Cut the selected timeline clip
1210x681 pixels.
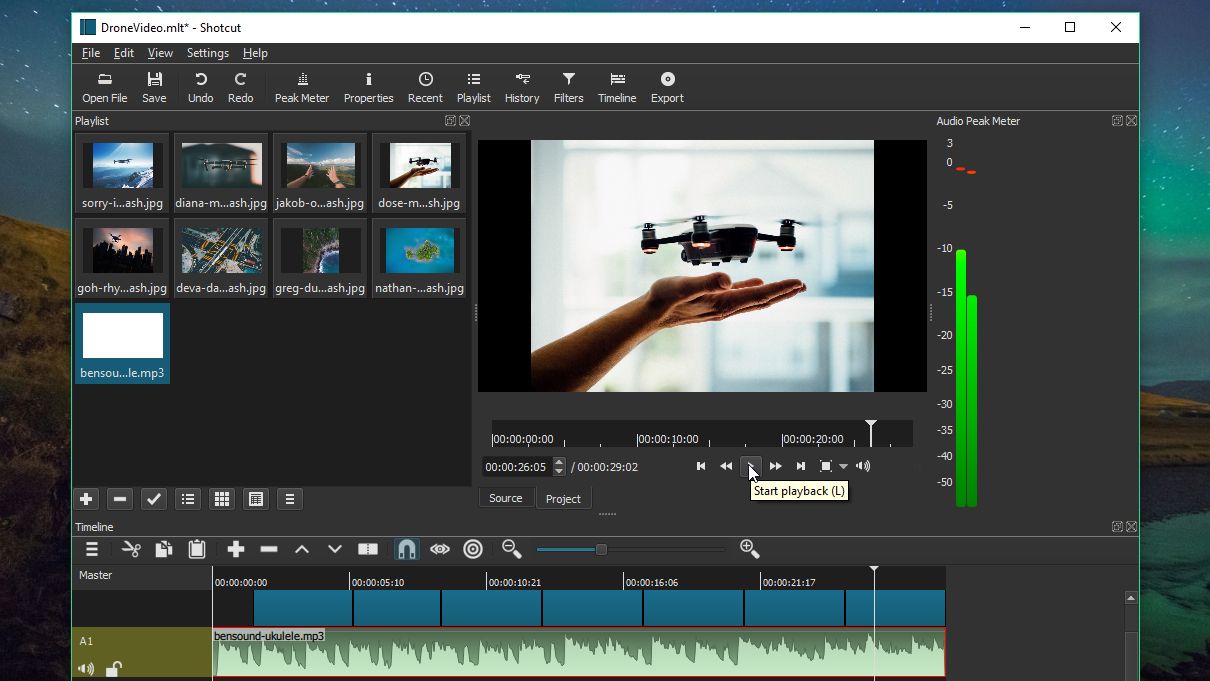point(131,548)
